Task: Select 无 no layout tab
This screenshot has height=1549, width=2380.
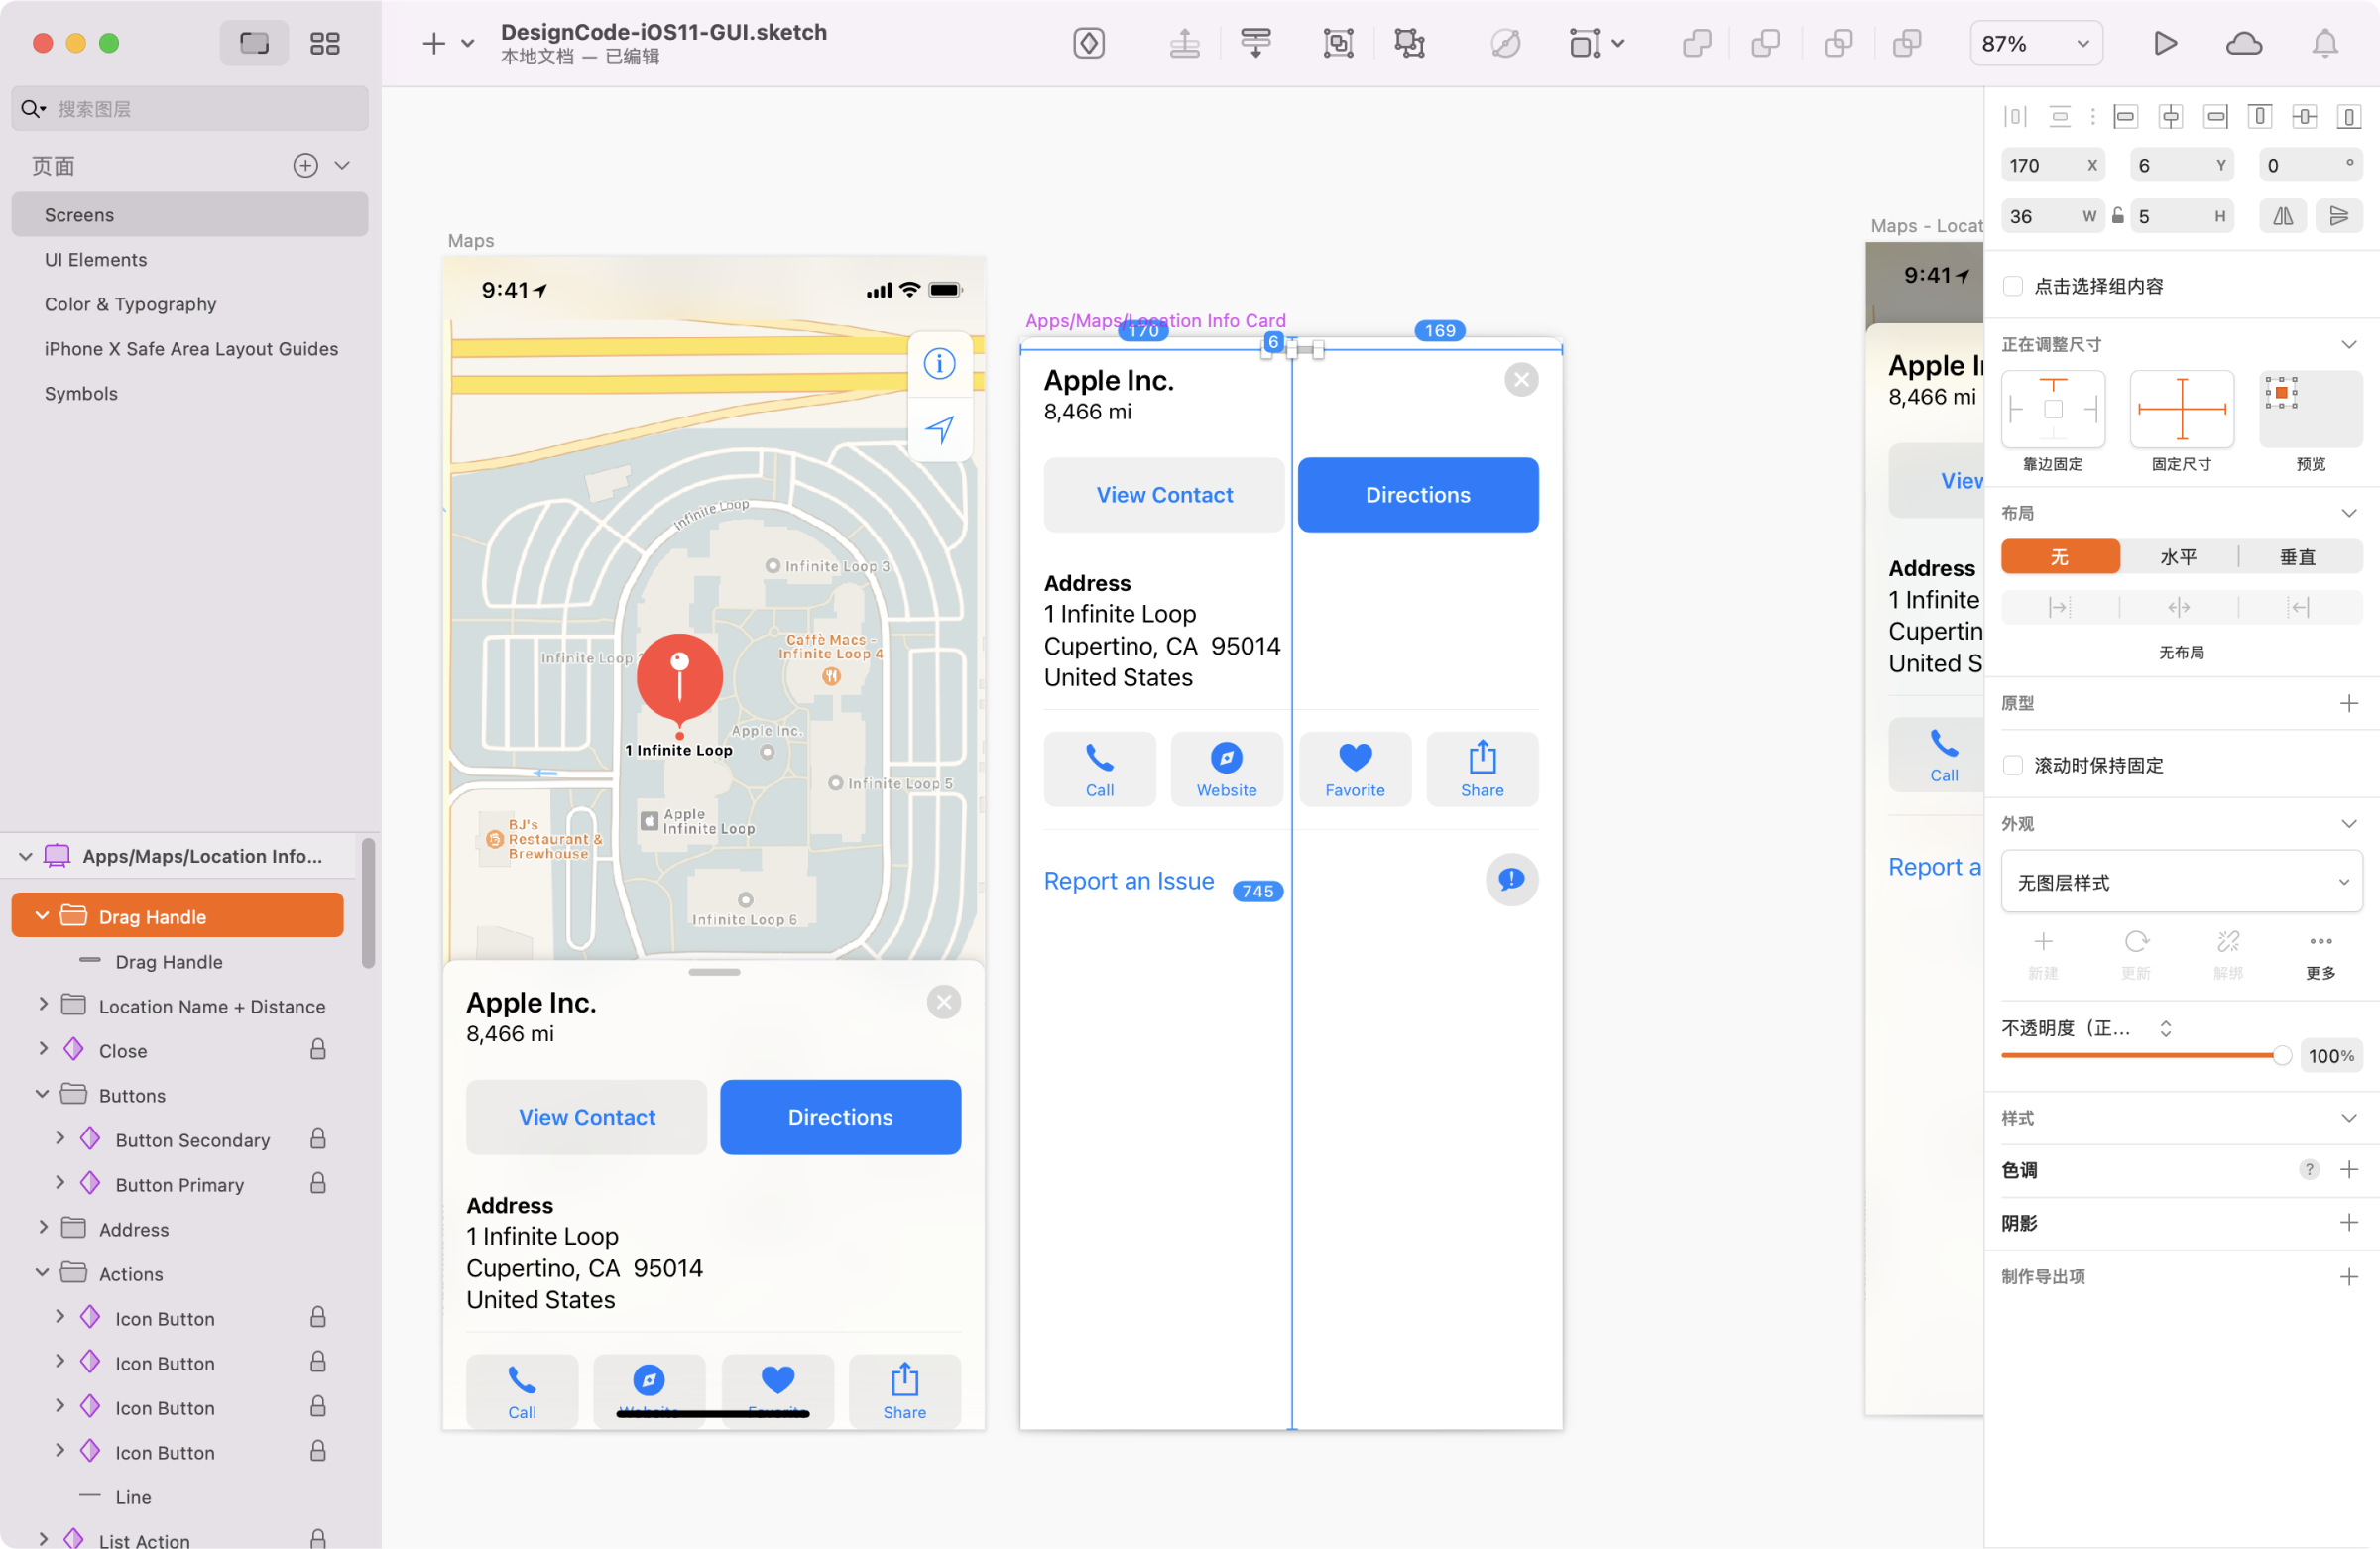Action: [x=2060, y=557]
